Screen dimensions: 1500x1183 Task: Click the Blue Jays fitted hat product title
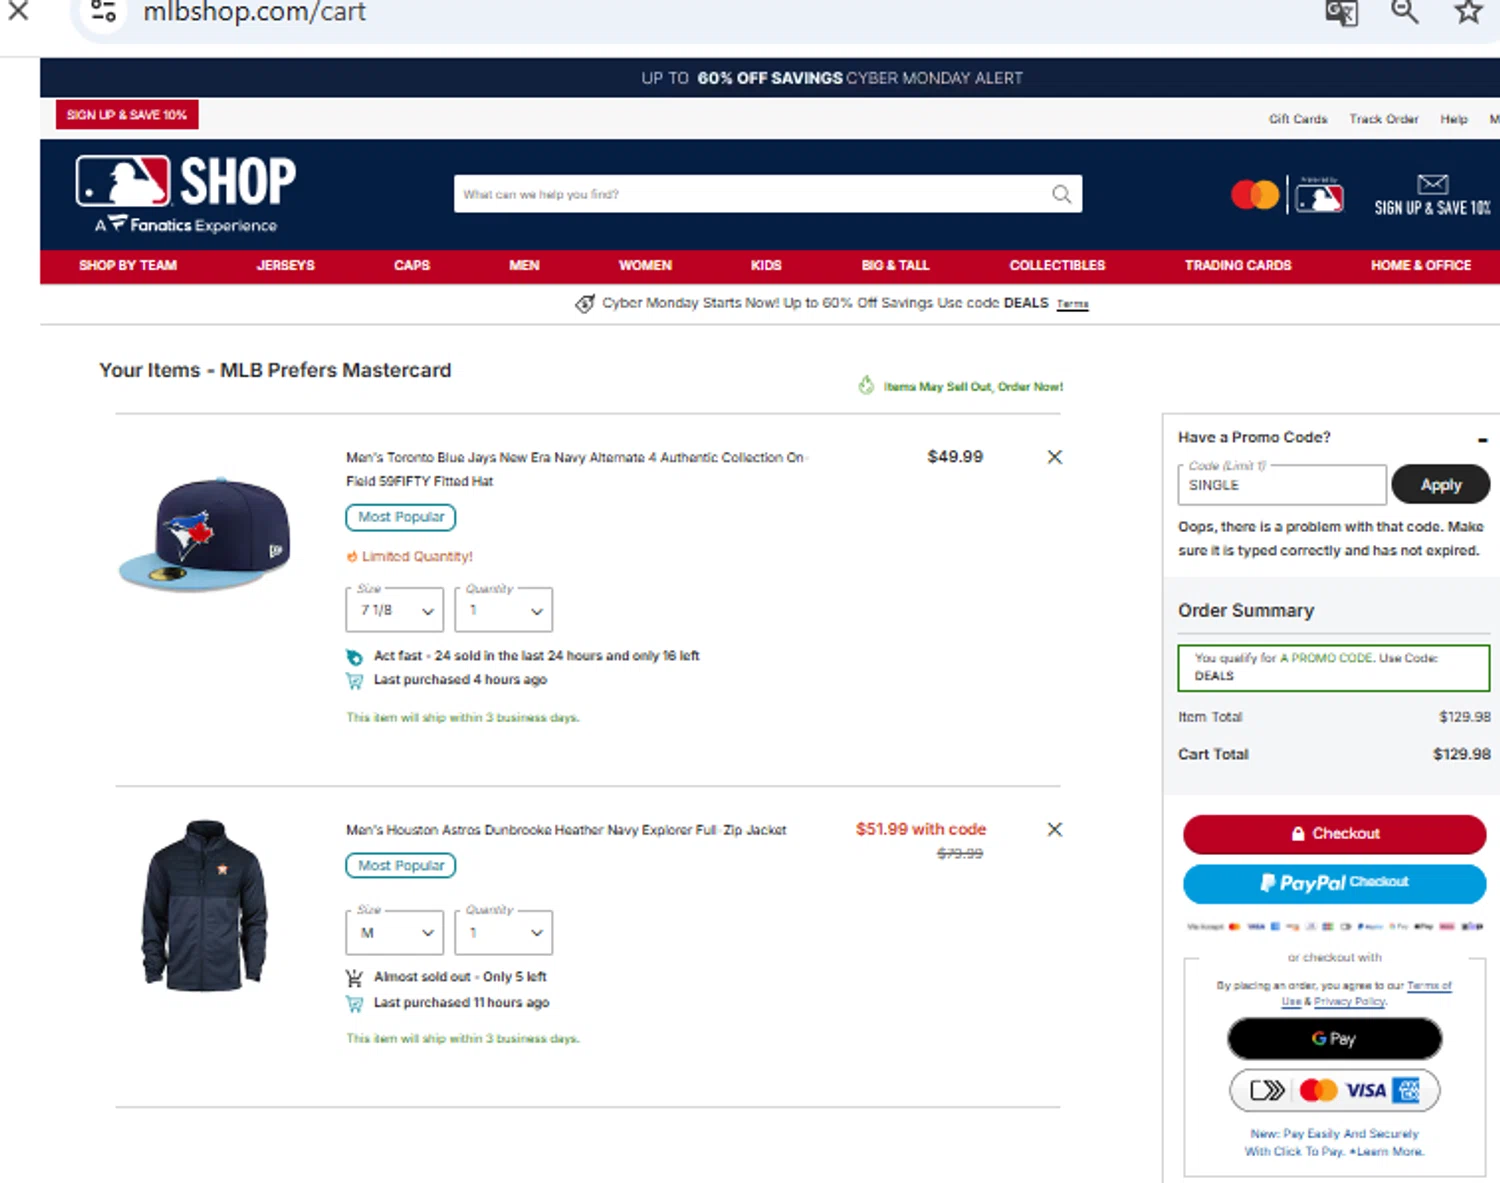577,469
